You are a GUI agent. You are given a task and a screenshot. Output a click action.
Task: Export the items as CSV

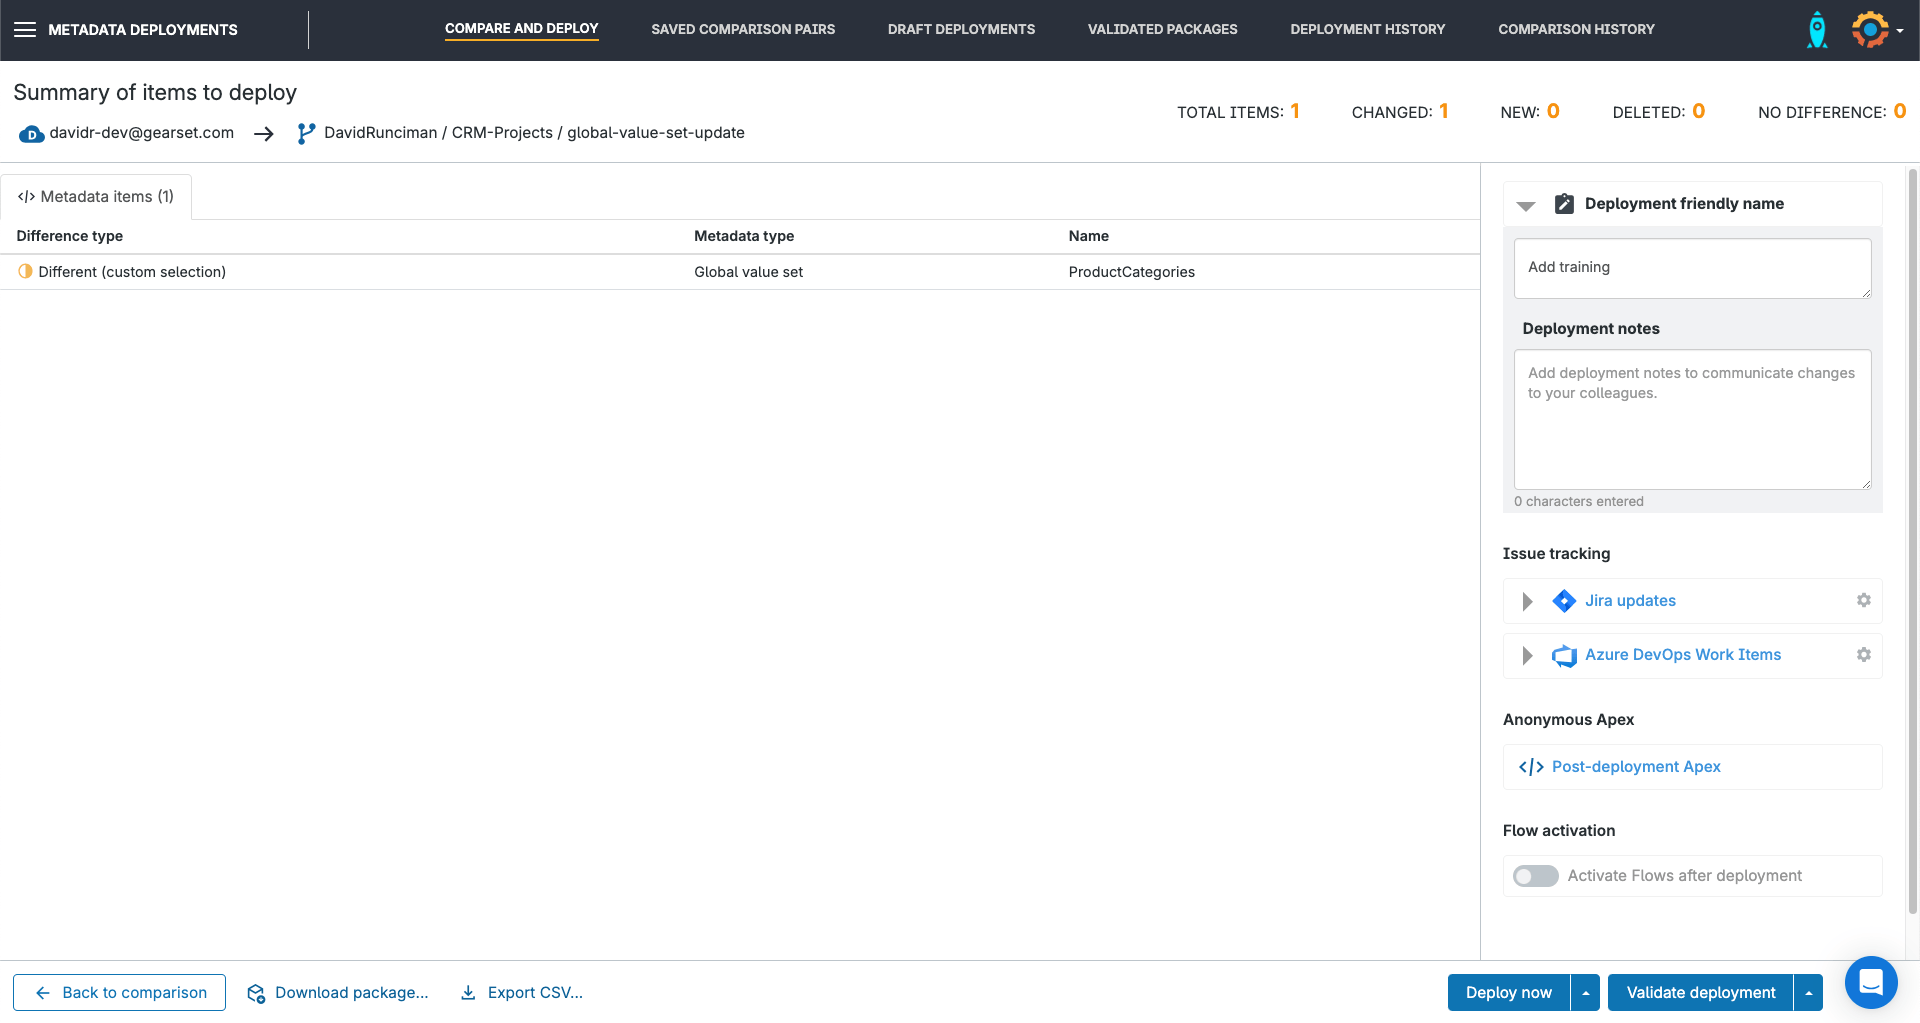520,992
